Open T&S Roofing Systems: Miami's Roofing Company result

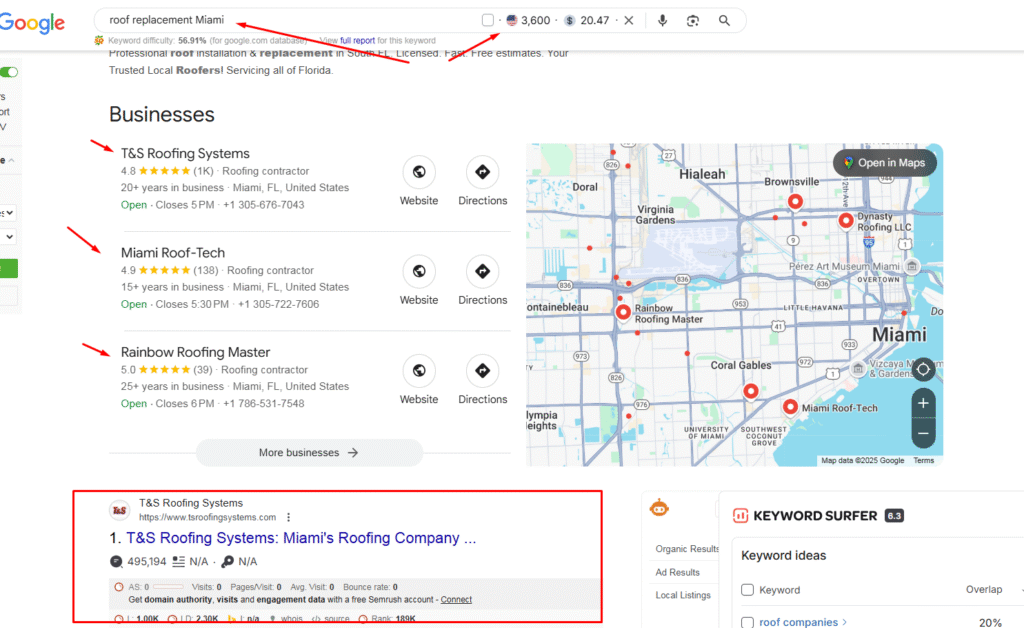pyautogui.click(x=301, y=538)
